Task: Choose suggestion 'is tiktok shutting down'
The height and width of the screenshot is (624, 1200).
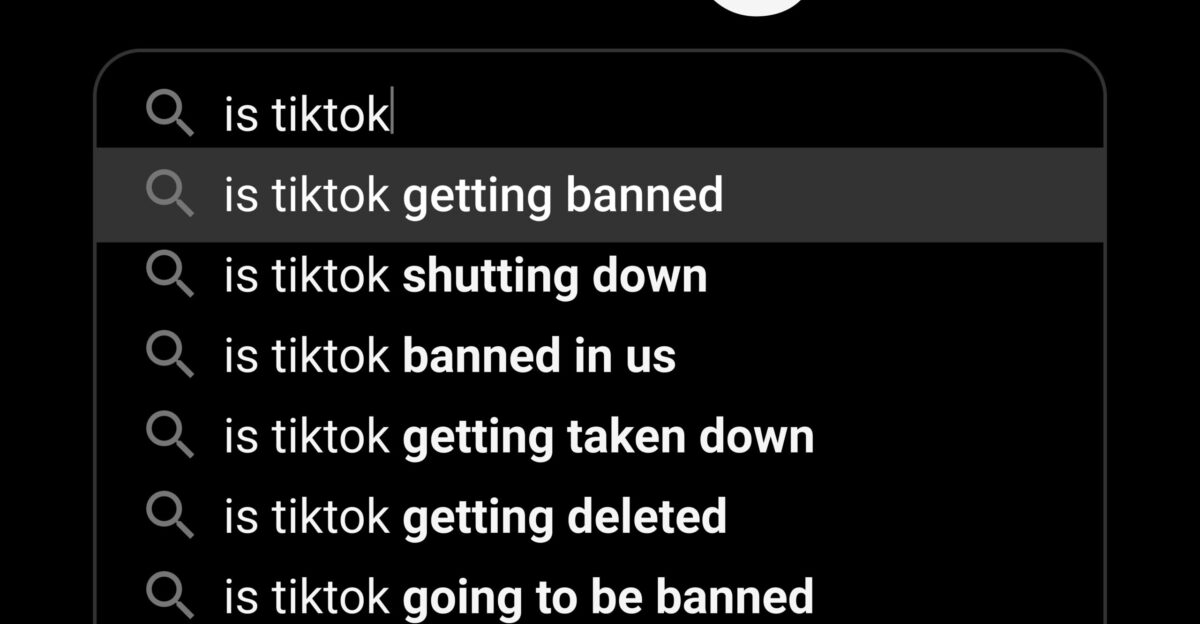Action: click(x=600, y=275)
